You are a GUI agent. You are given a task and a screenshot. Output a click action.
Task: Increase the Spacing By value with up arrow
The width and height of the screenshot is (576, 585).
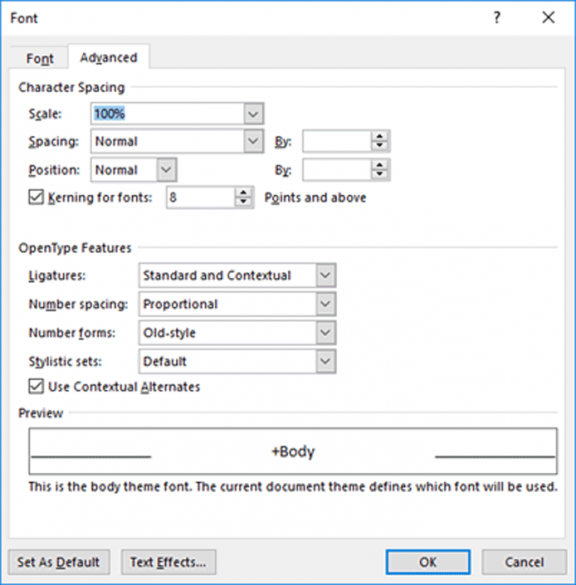(380, 137)
